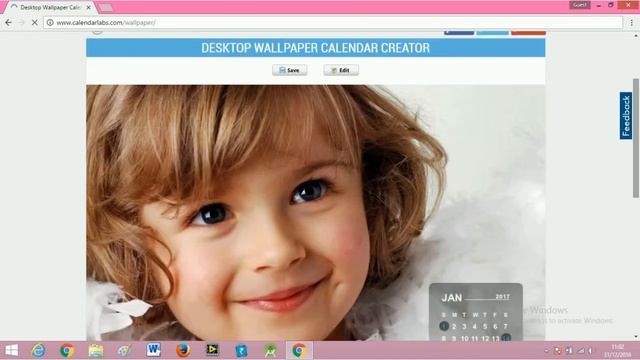Focus the calendarlabs.com address bar

(333, 23)
